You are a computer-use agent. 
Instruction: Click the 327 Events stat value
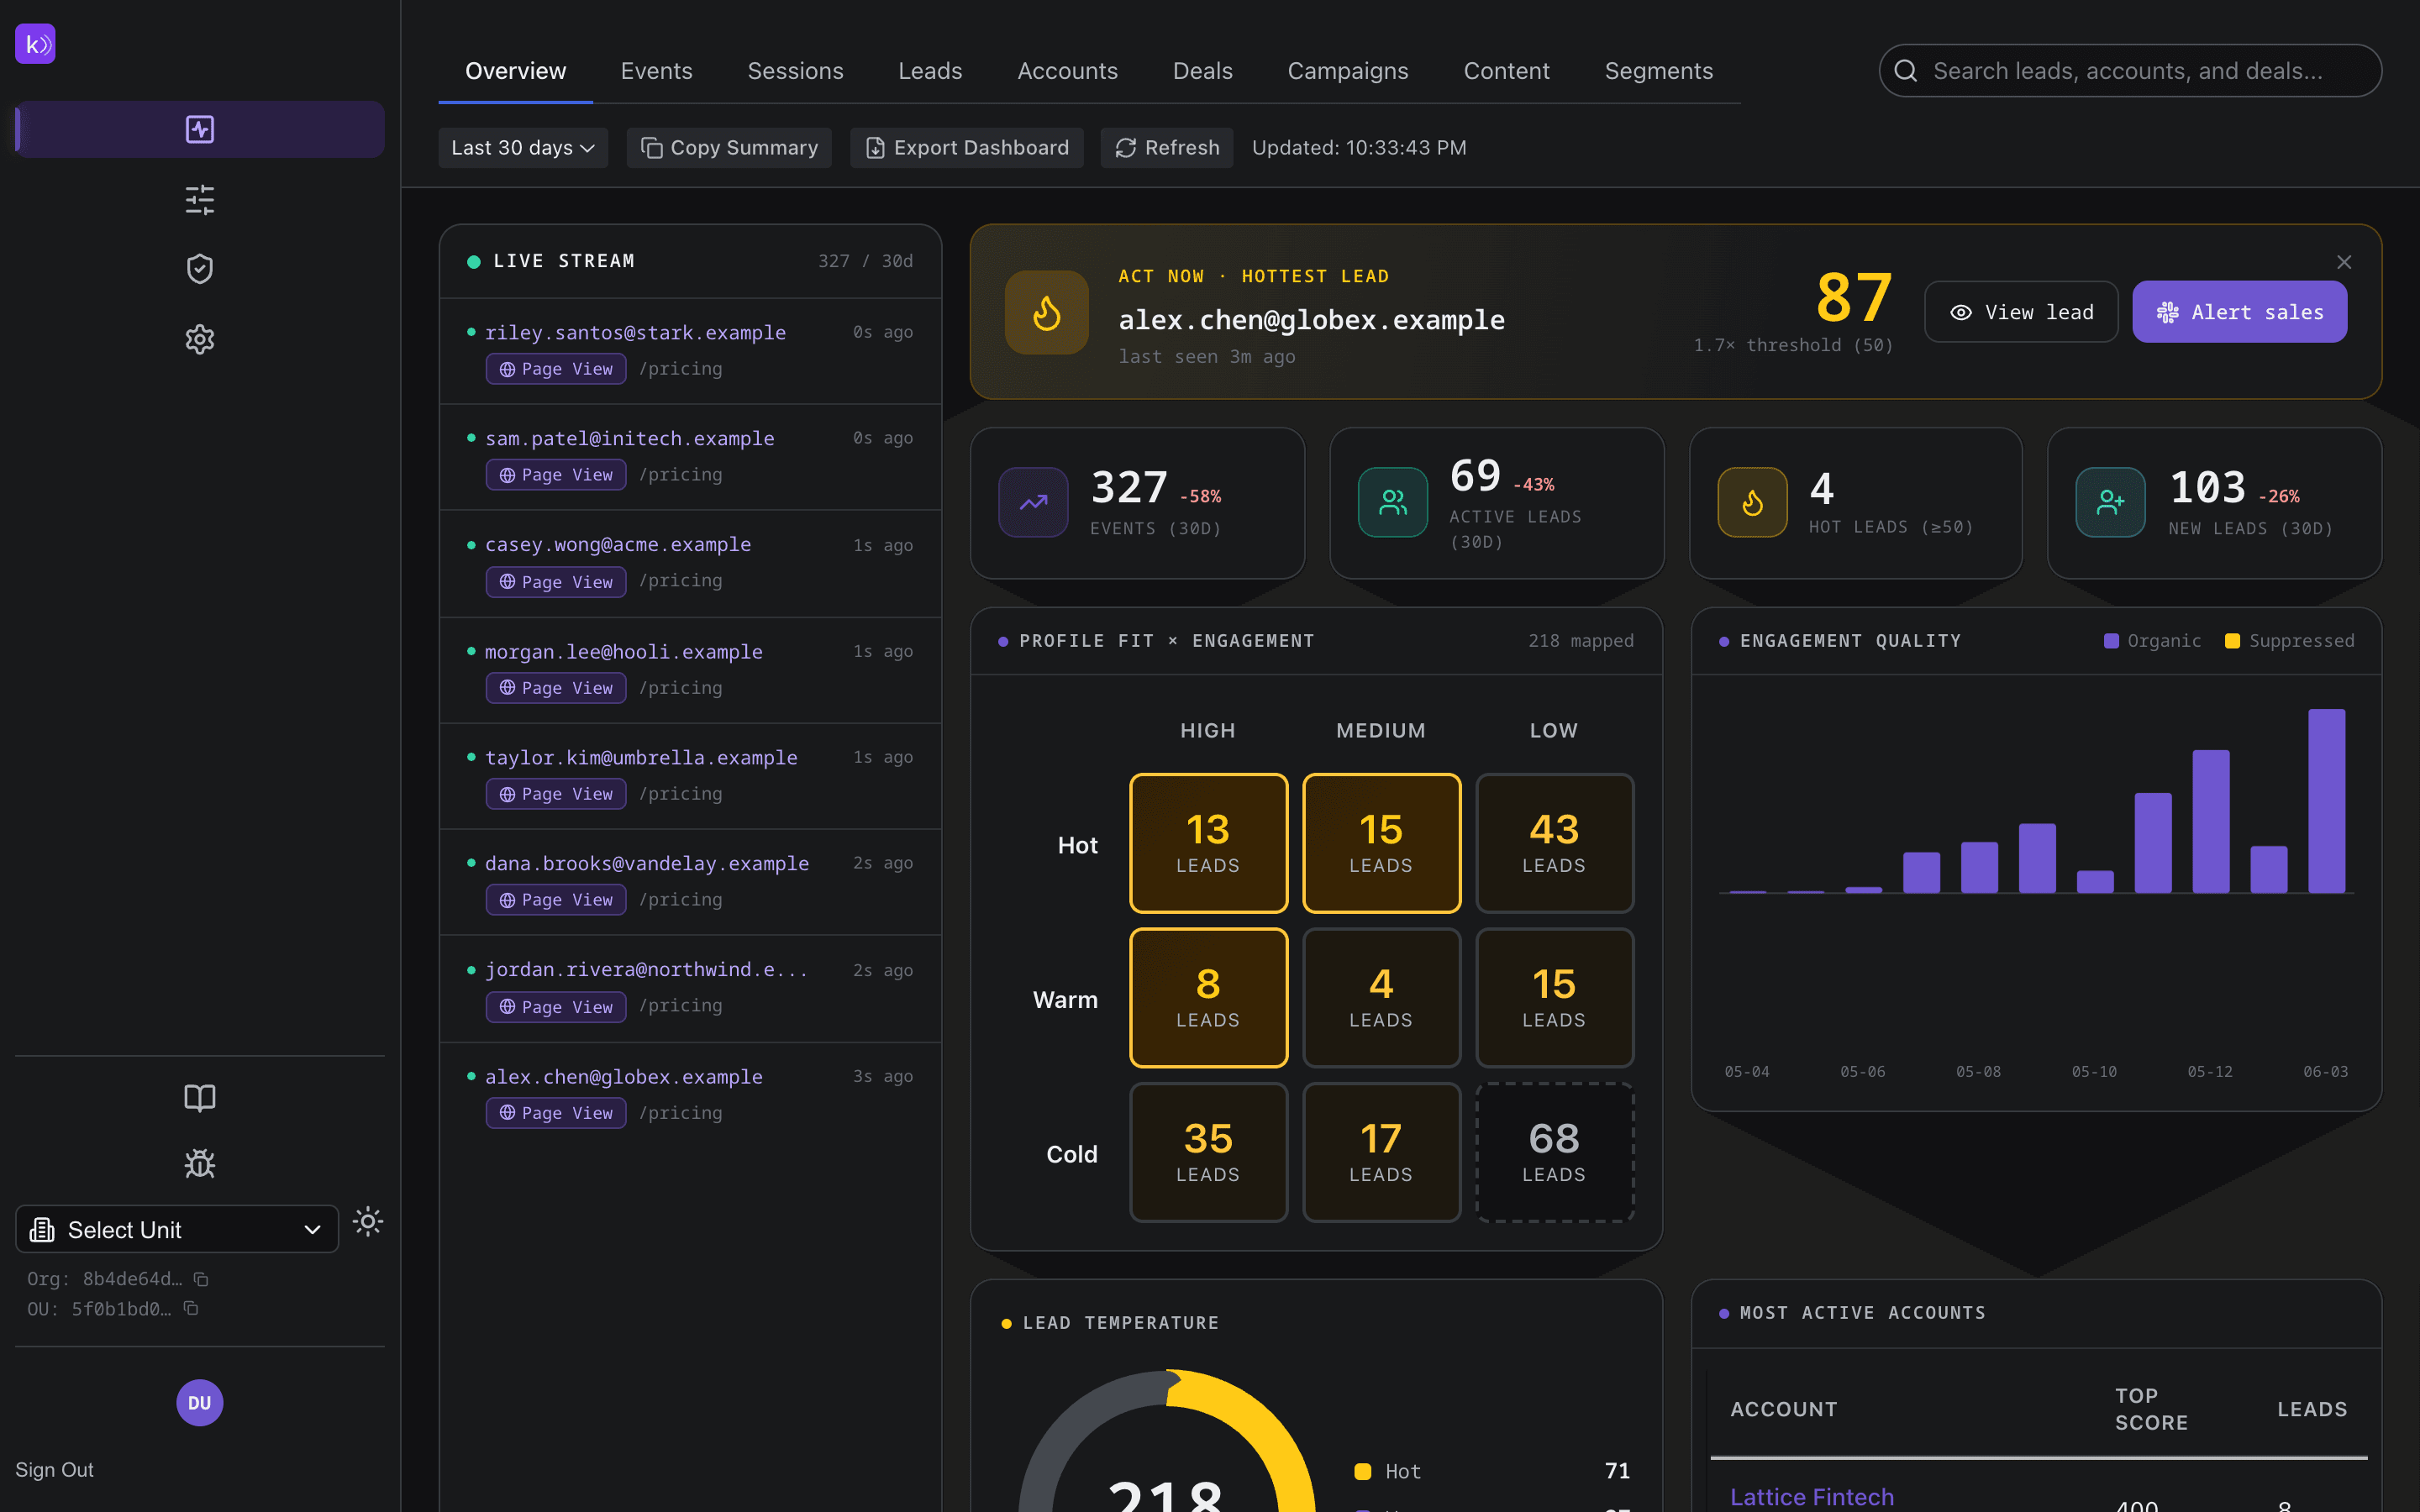(1129, 488)
